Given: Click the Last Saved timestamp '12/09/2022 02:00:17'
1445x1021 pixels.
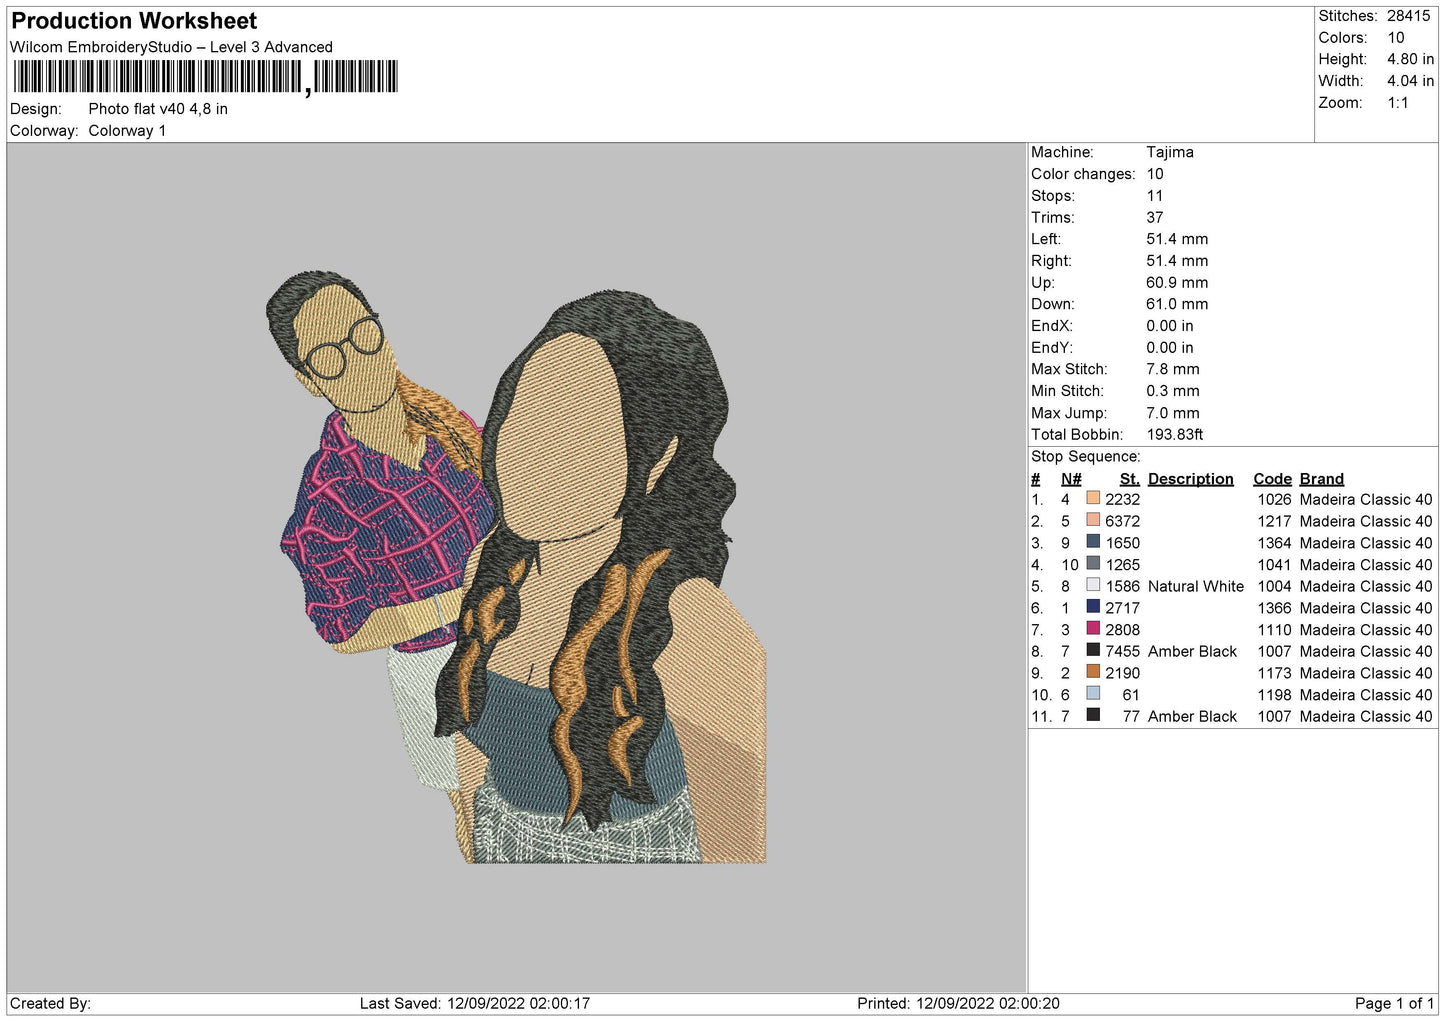Looking at the screenshot, I should pos(518,1003).
